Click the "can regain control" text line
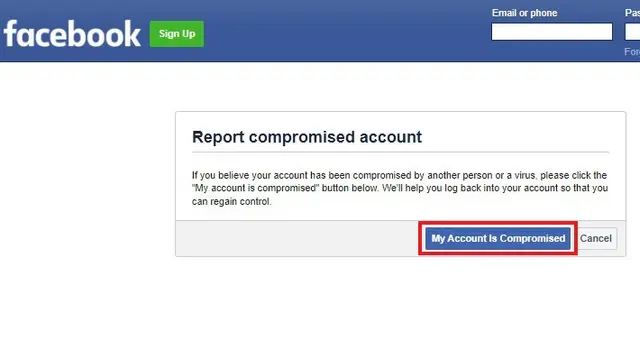The width and height of the screenshot is (640, 360). [231, 202]
